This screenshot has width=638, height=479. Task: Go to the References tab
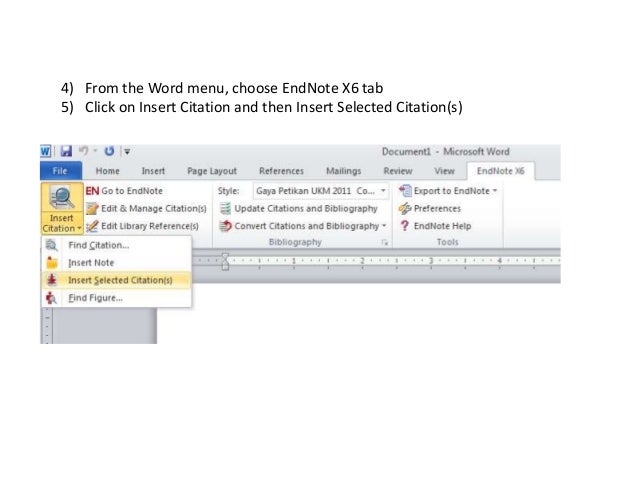282,171
